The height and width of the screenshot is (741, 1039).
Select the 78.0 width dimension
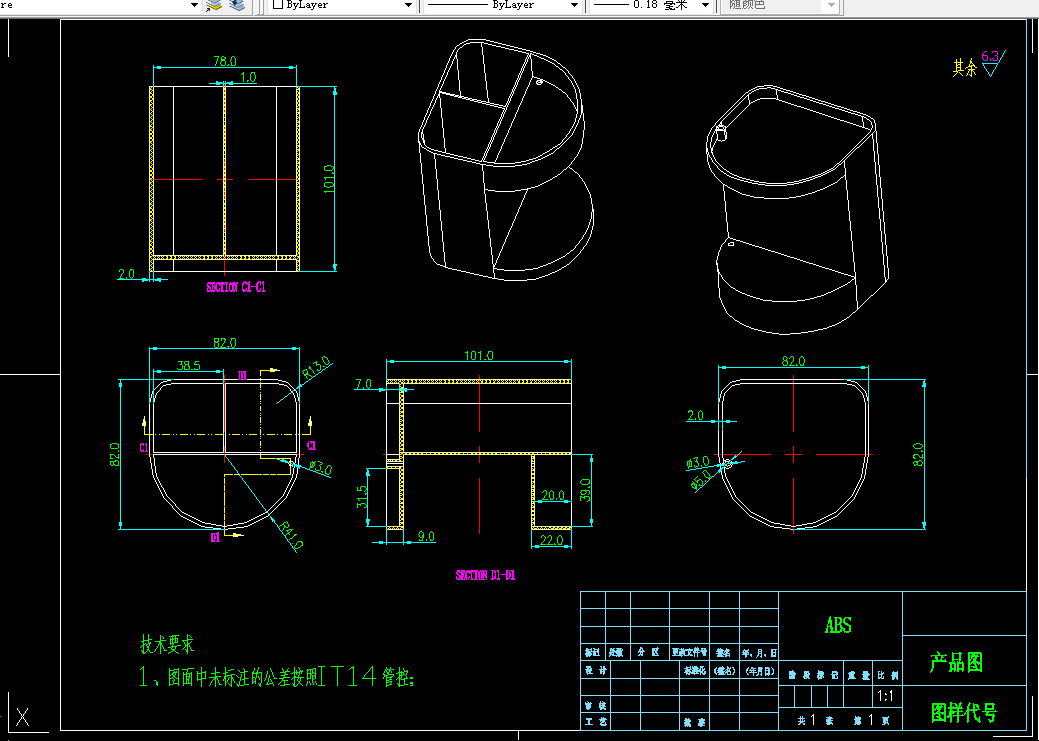225,61
